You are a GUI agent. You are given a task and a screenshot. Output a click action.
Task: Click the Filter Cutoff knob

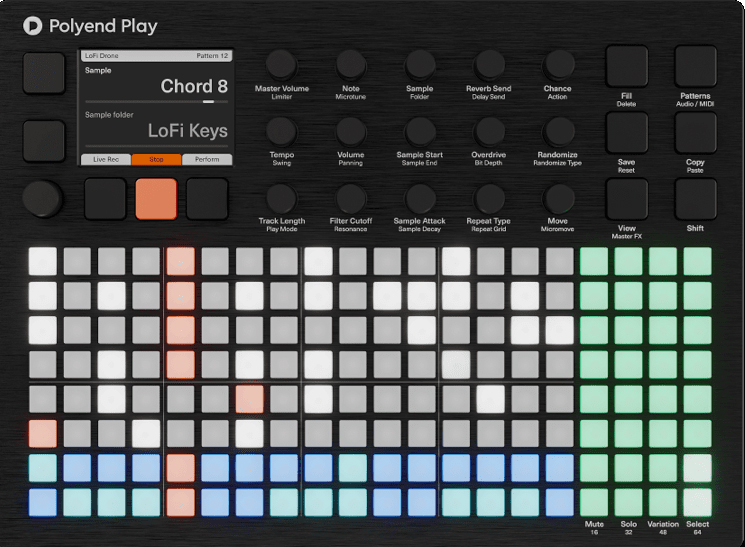pos(351,198)
